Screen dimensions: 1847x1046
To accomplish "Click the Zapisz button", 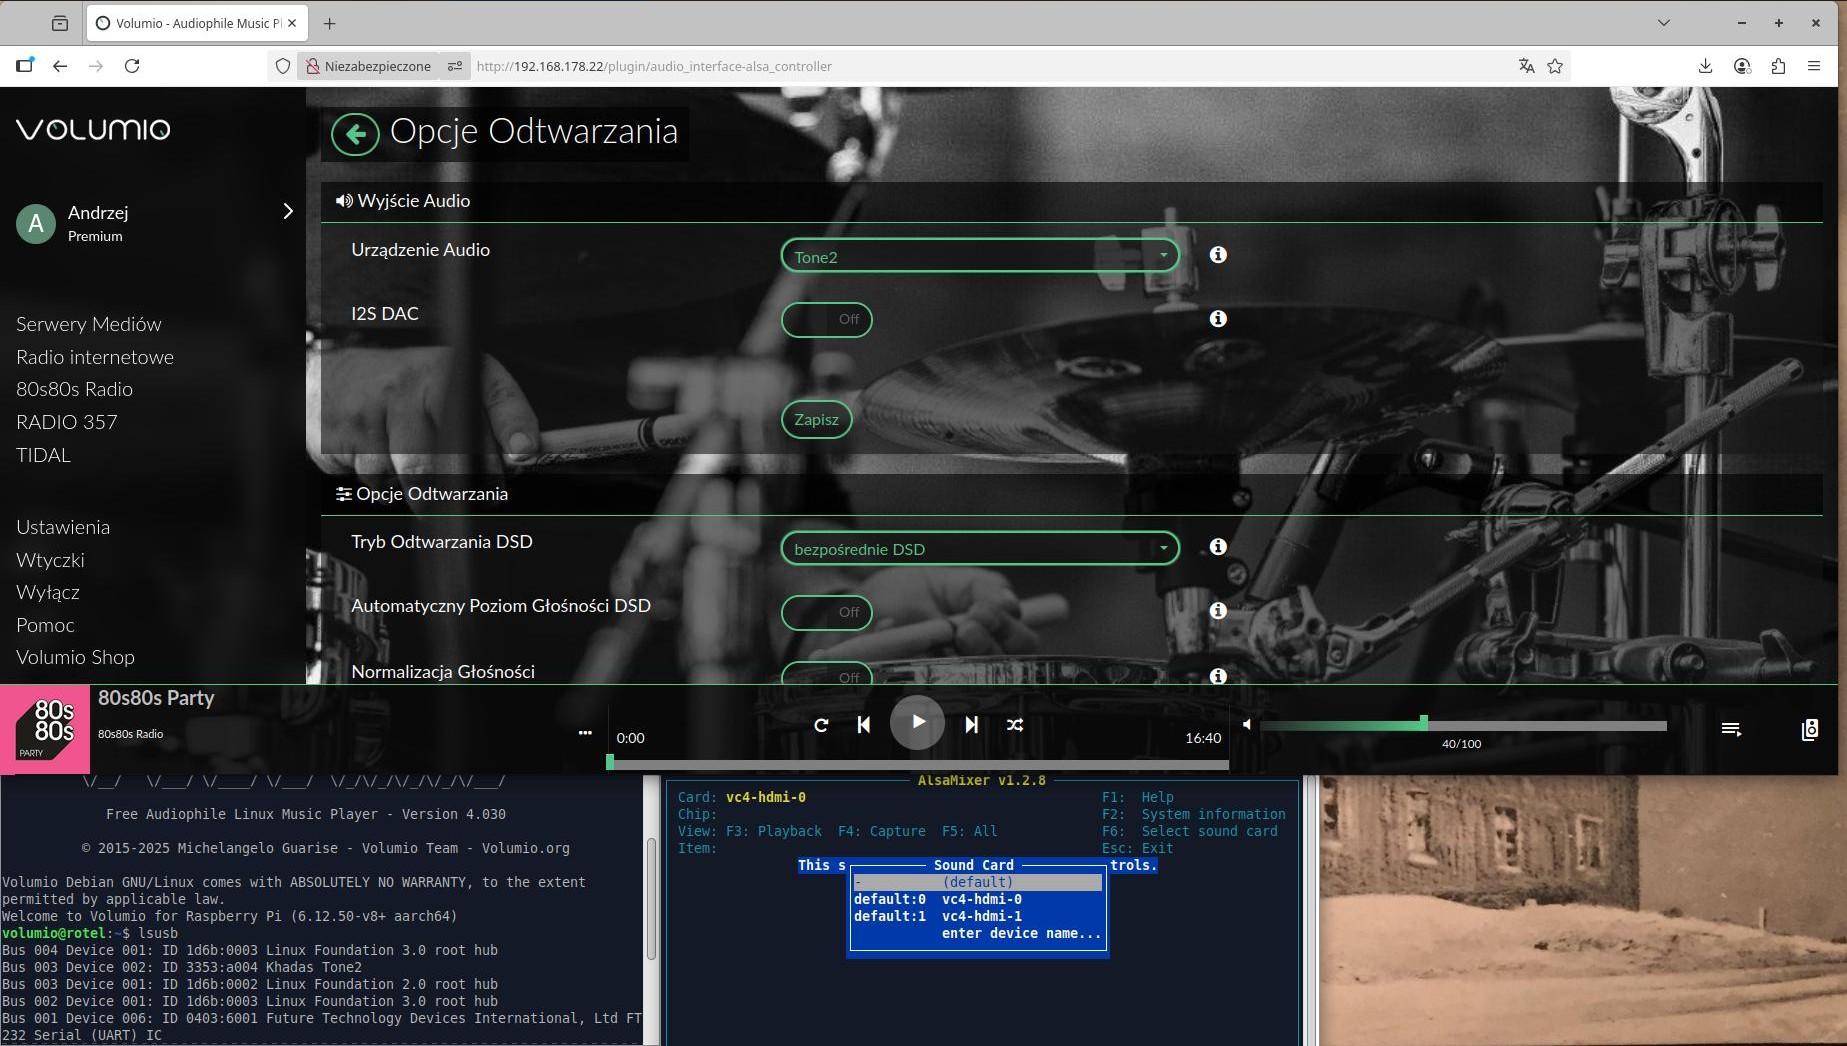I will point(816,420).
